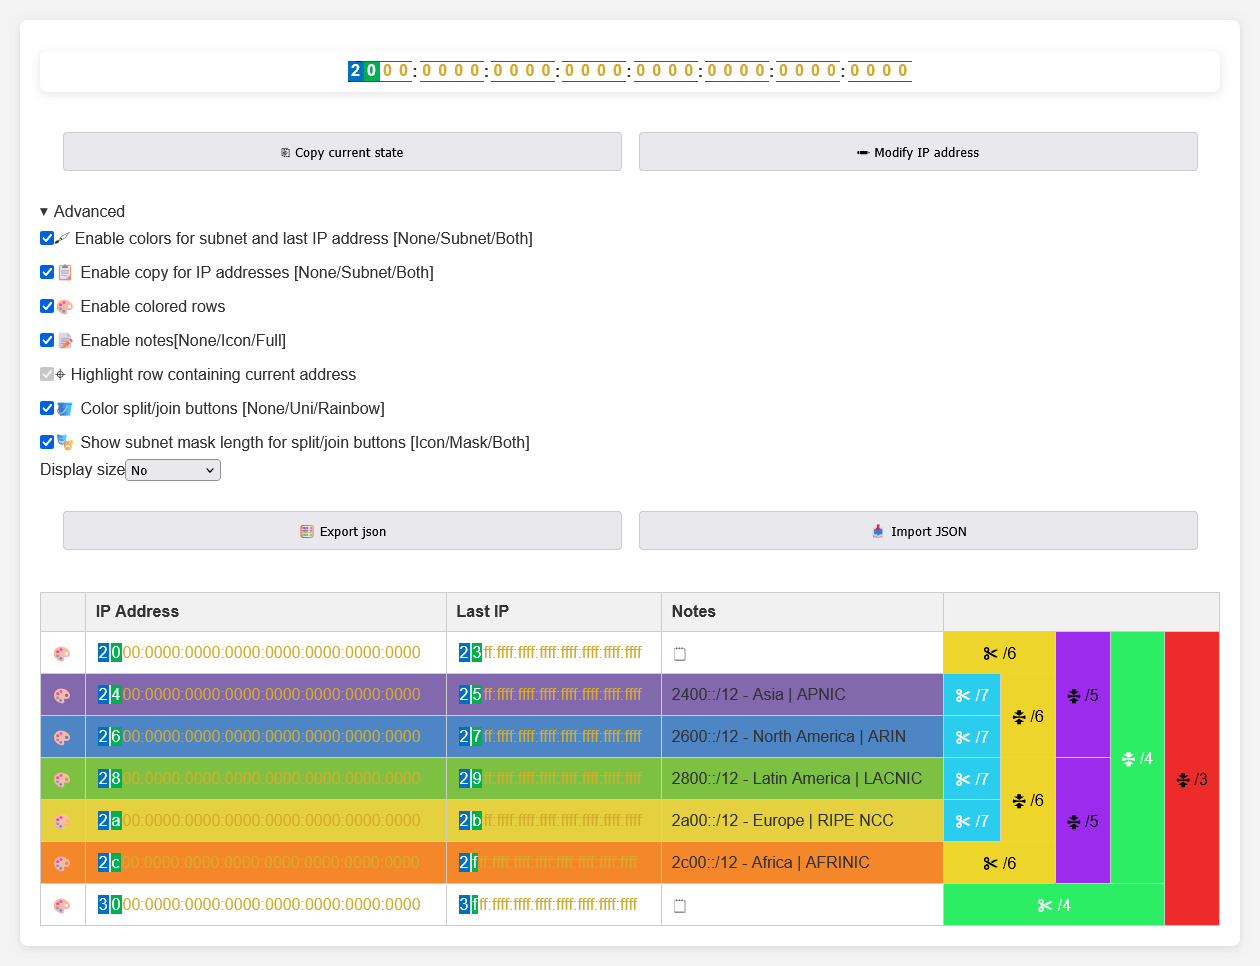The image size is (1260, 966).
Task: Split the 2400 subnet with scissors /7
Action: coord(972,695)
